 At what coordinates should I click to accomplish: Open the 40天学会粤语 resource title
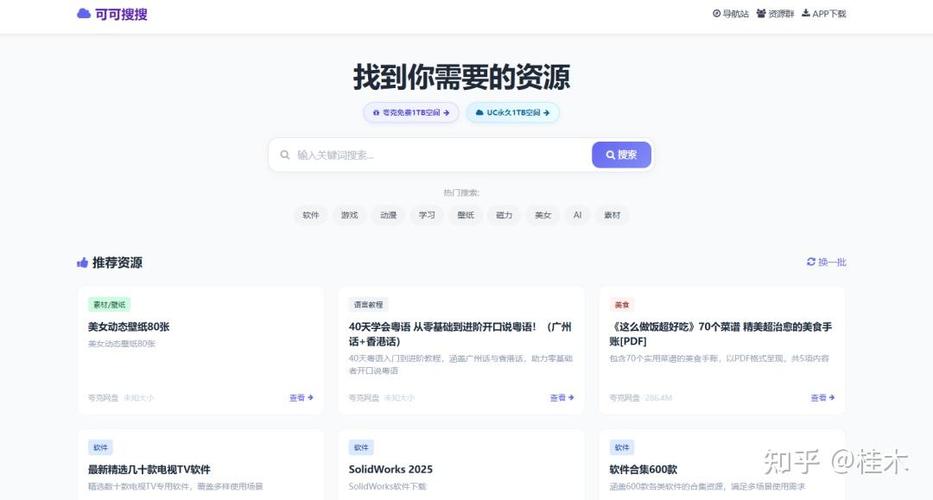pos(460,334)
